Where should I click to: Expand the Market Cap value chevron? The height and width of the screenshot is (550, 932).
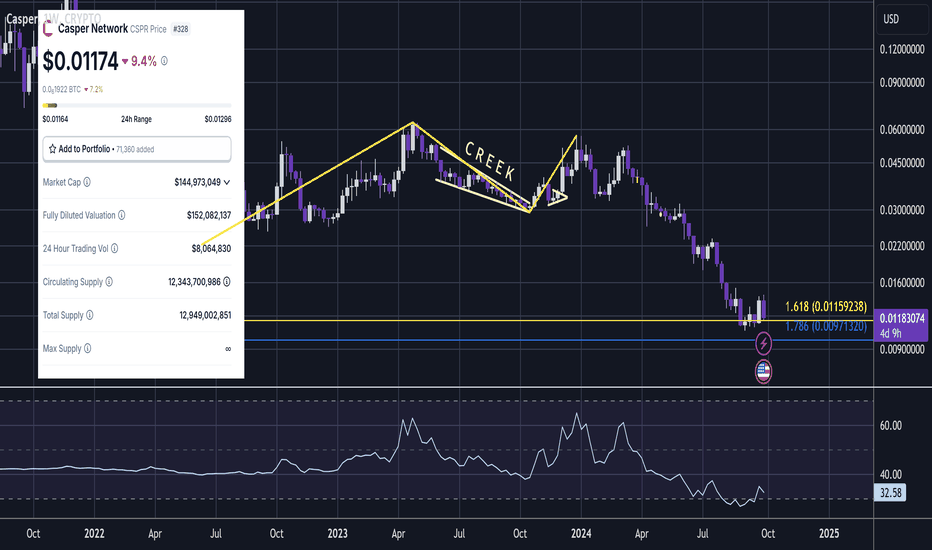226,183
